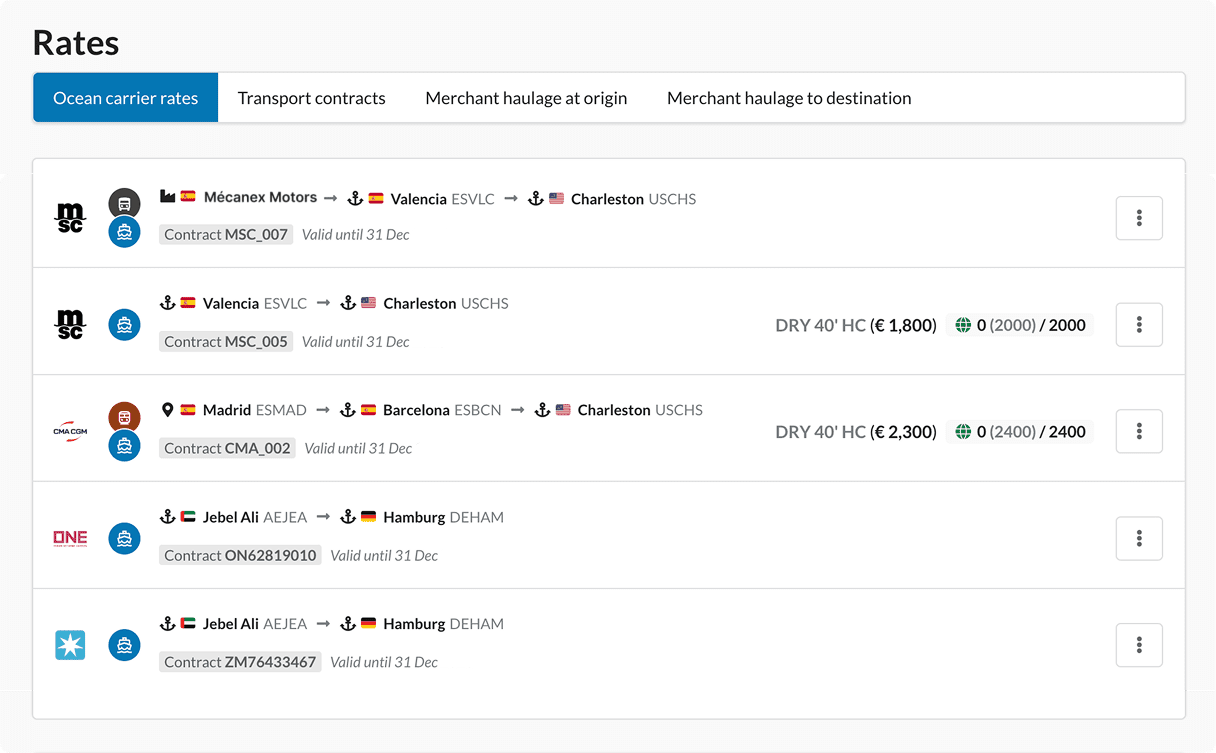The image size is (1216, 753).
Task: Switch to the Transport contracts tab
Action: click(x=311, y=98)
